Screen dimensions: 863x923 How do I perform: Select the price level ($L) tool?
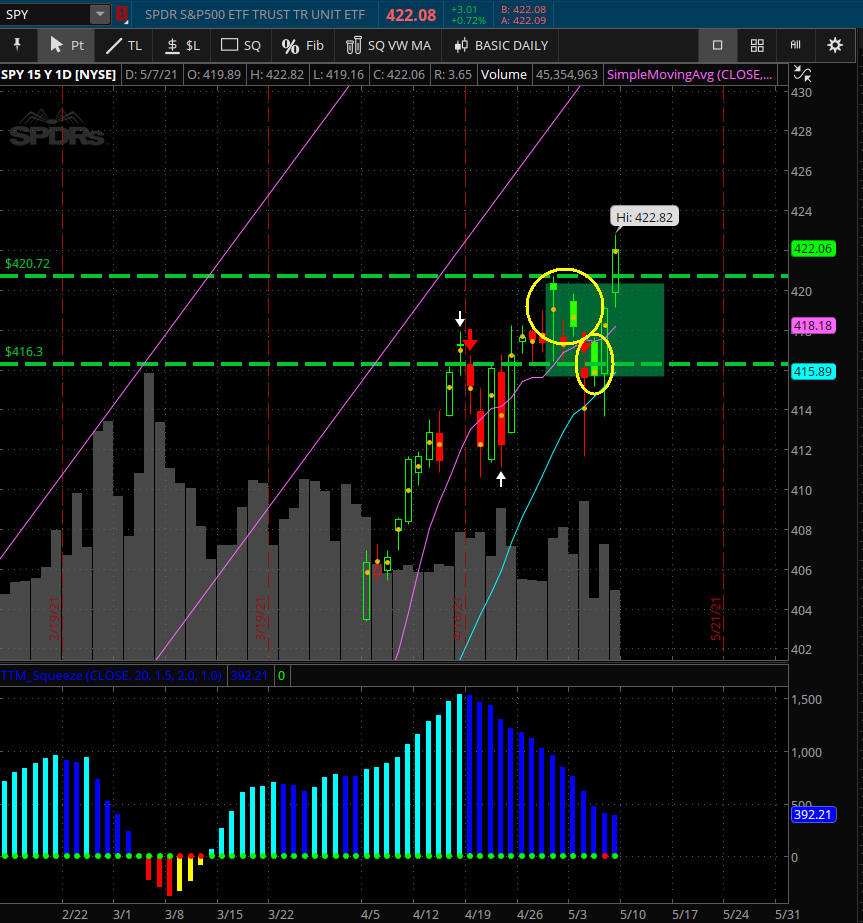183,45
